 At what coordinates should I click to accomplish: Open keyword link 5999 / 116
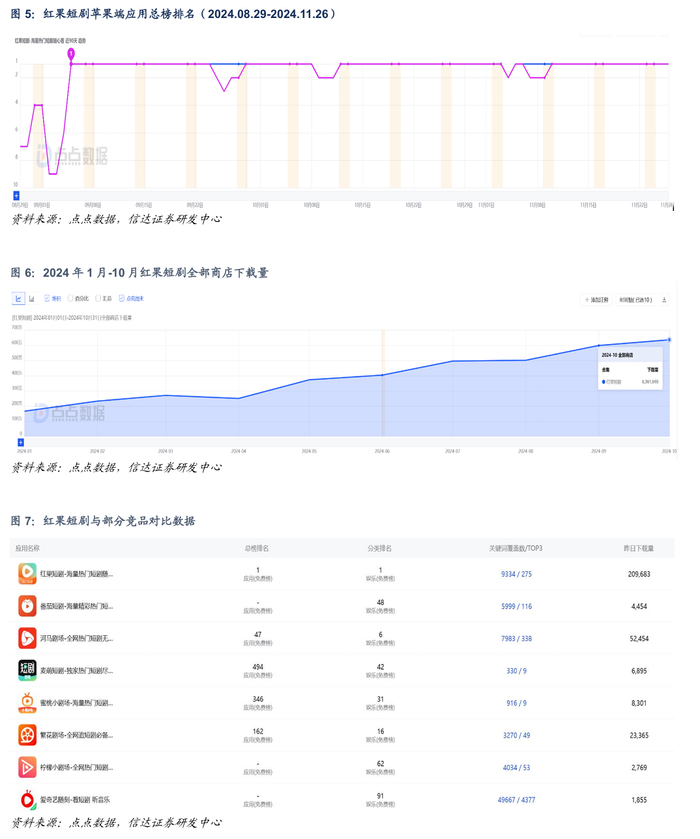[x=516, y=606]
